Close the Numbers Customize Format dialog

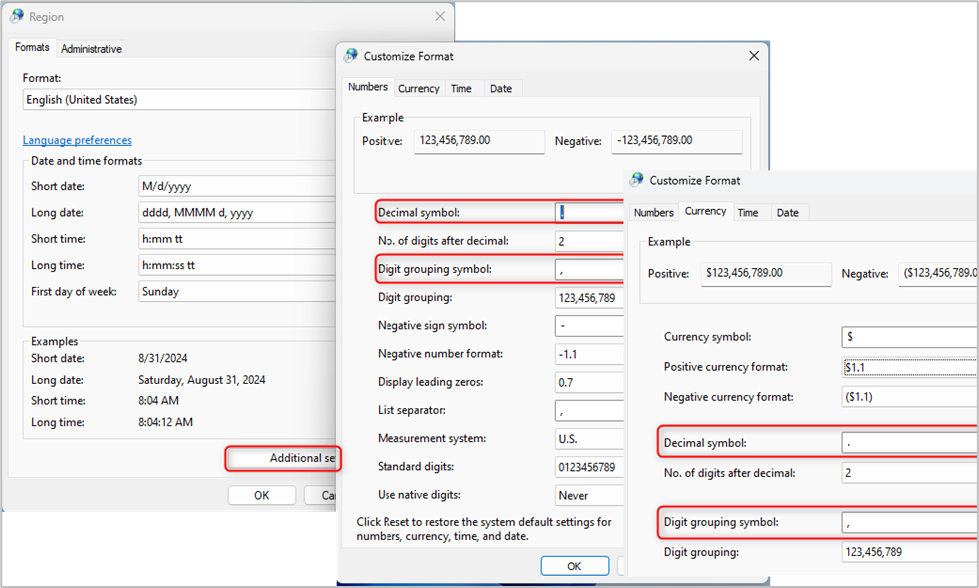point(750,56)
